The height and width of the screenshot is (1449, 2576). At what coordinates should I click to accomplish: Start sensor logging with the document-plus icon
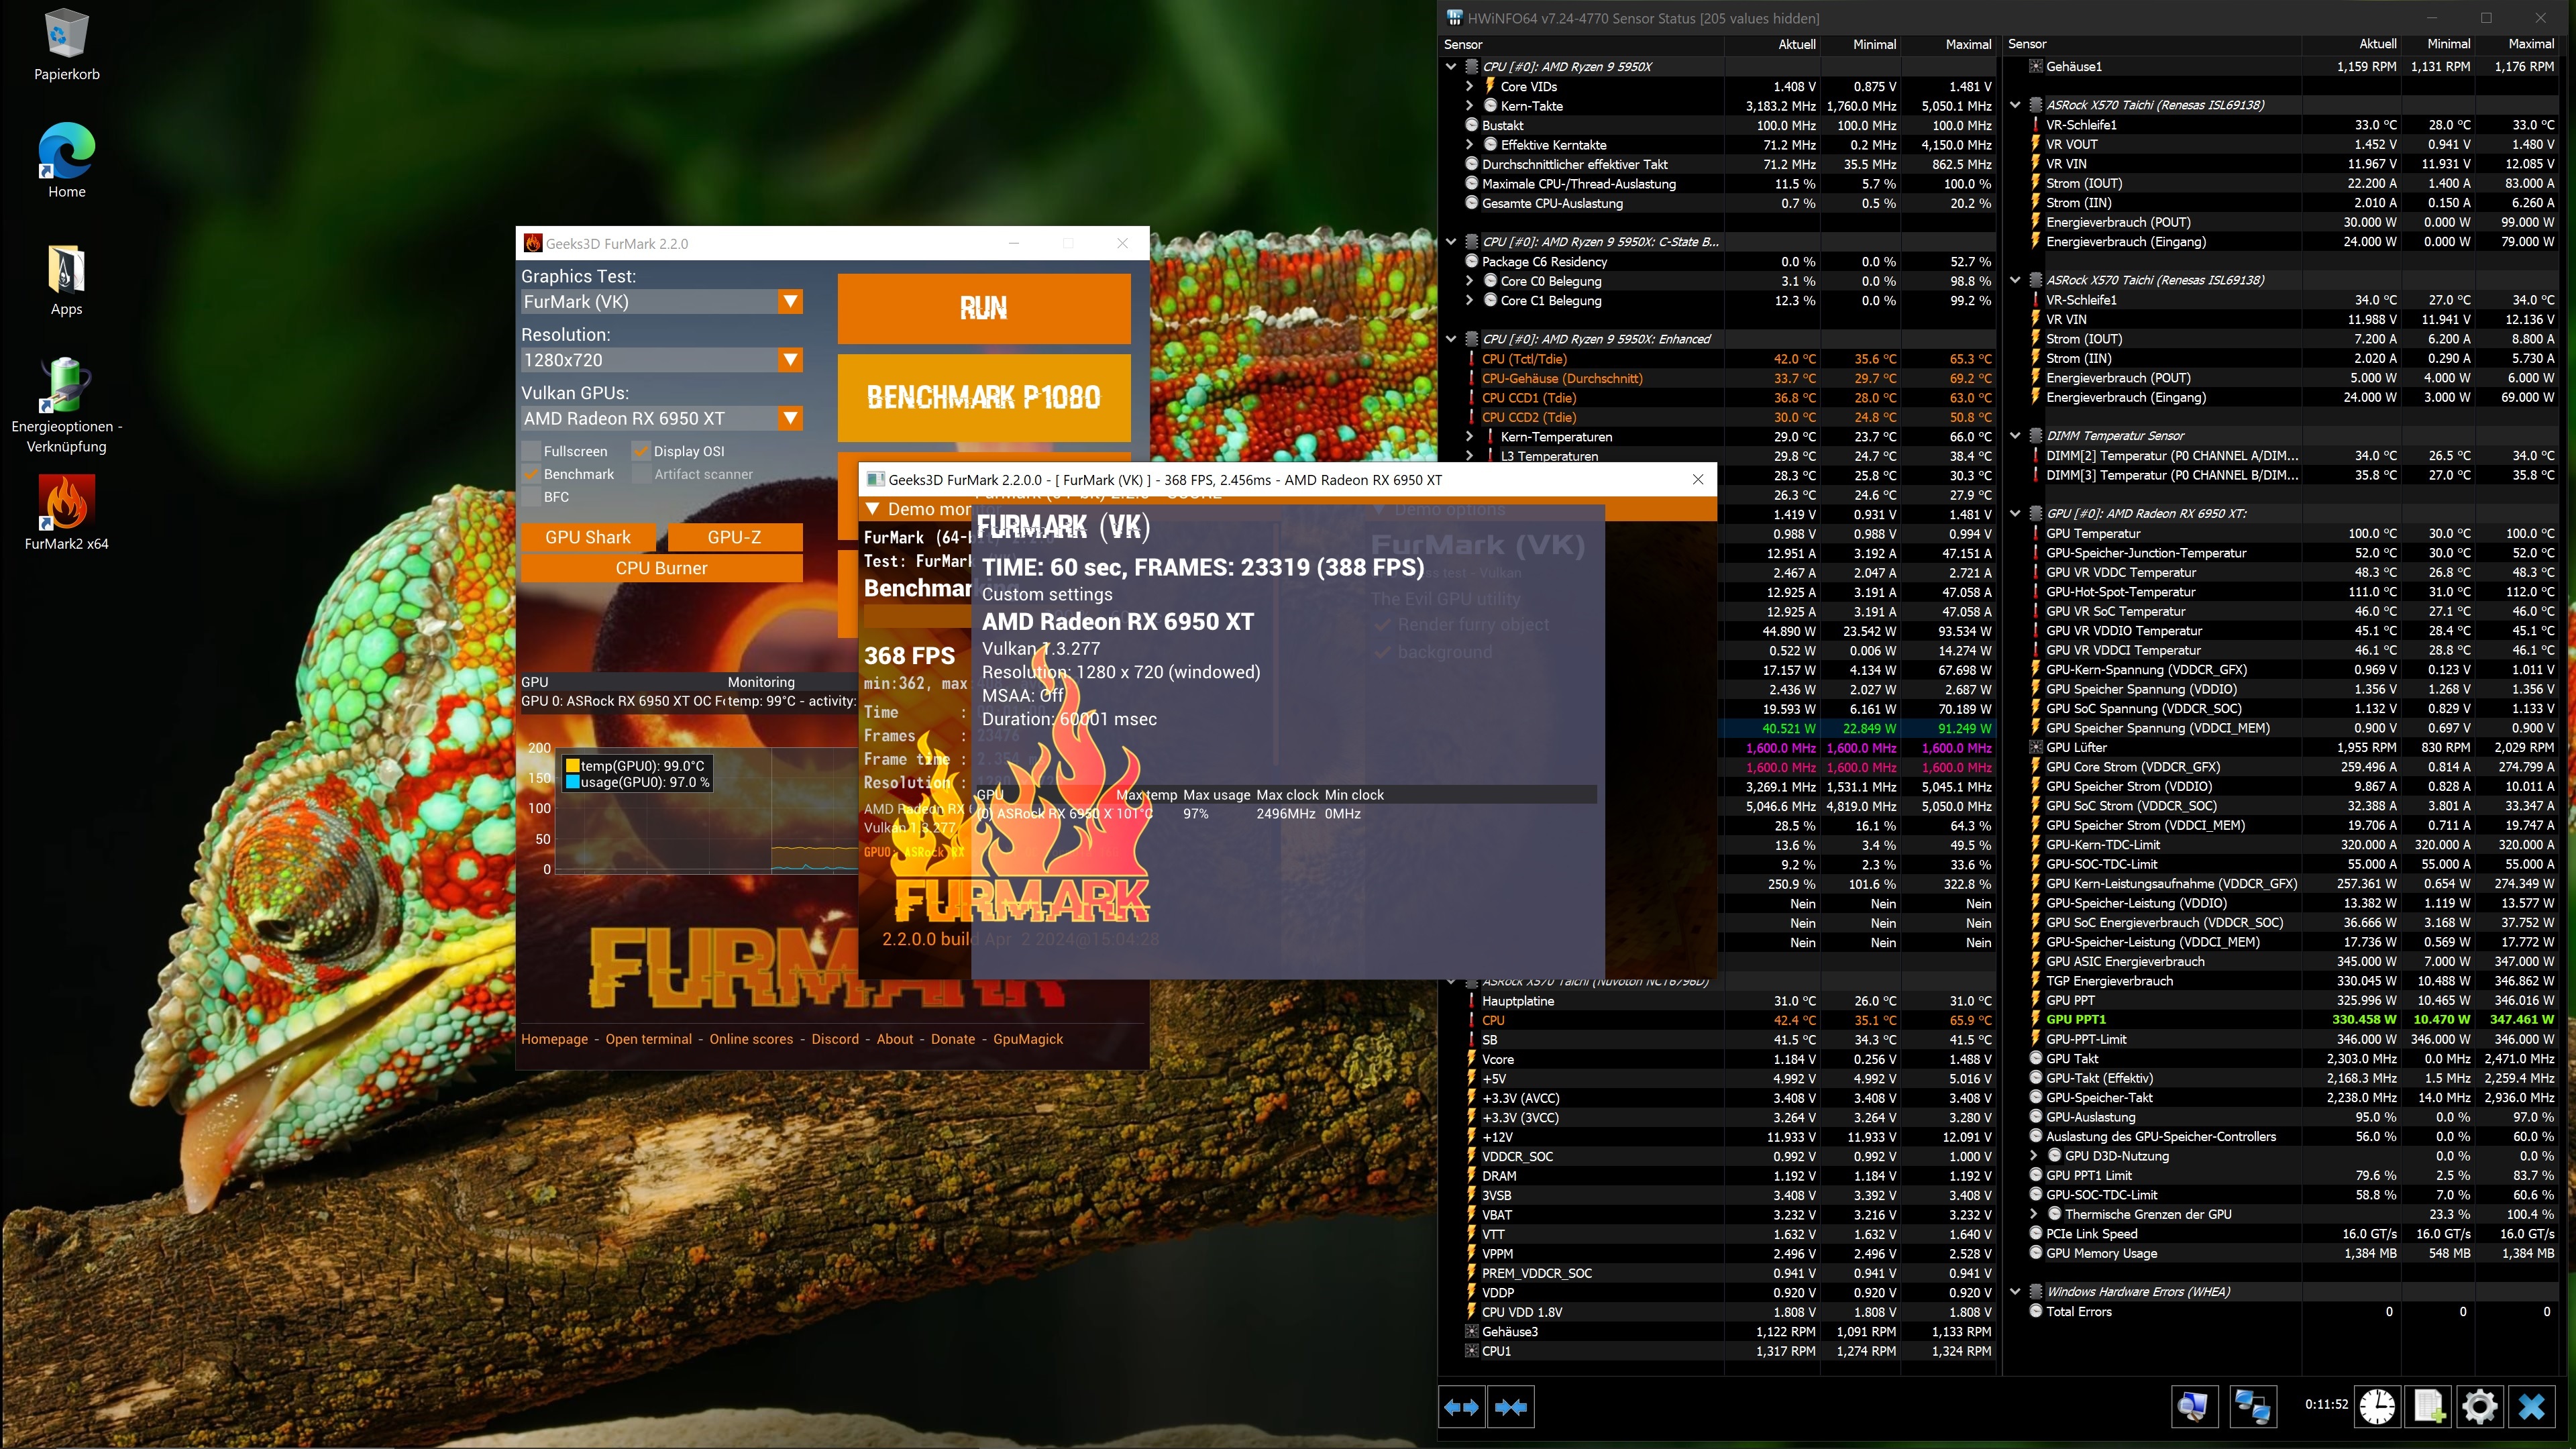tap(2429, 1406)
